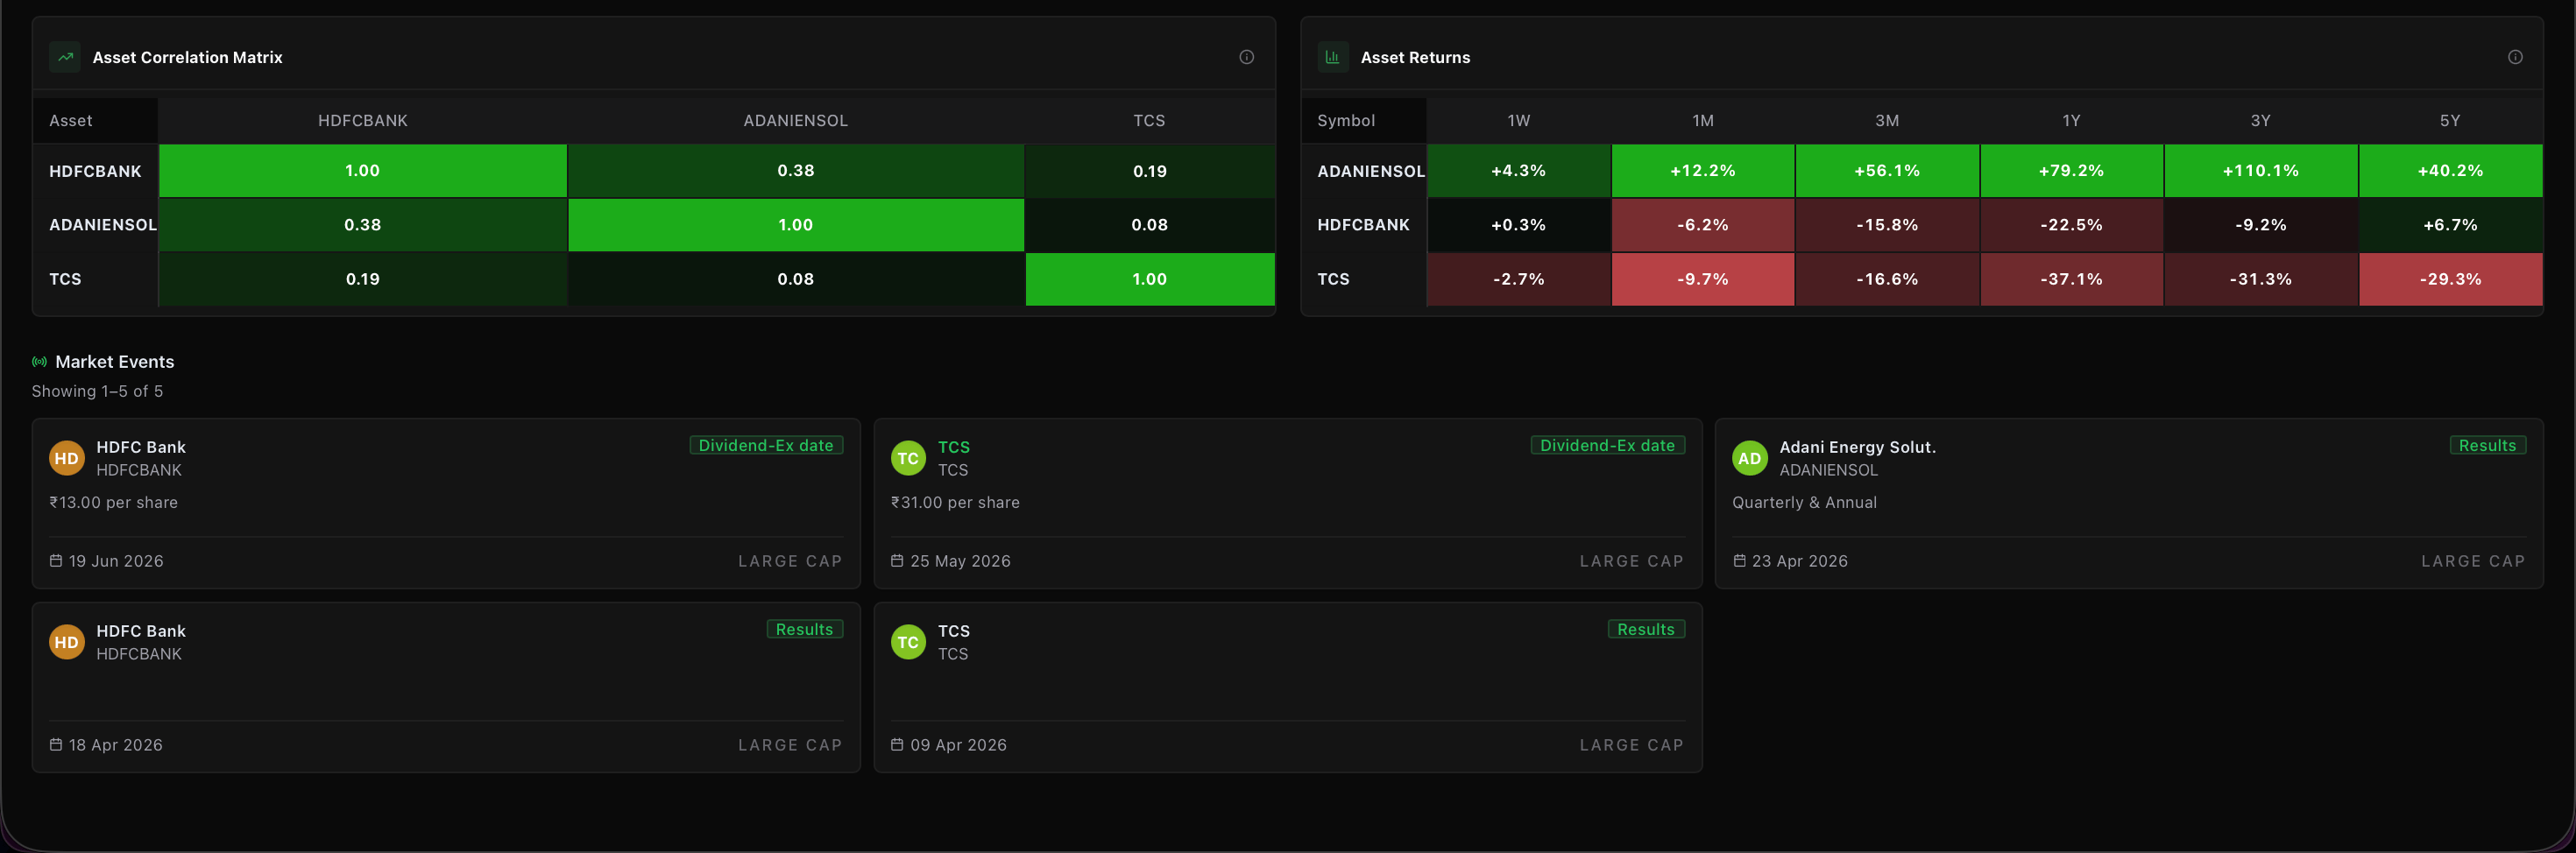Screen dimensions: 2576x853
Task: Click Results tag on HDFC Bank card
Action: (x=804, y=630)
